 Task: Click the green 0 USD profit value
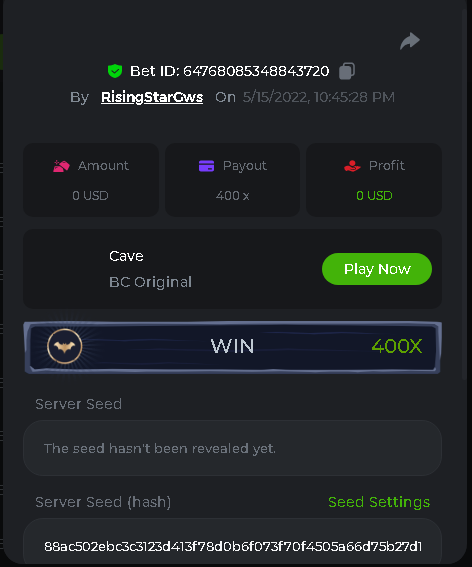coord(374,196)
